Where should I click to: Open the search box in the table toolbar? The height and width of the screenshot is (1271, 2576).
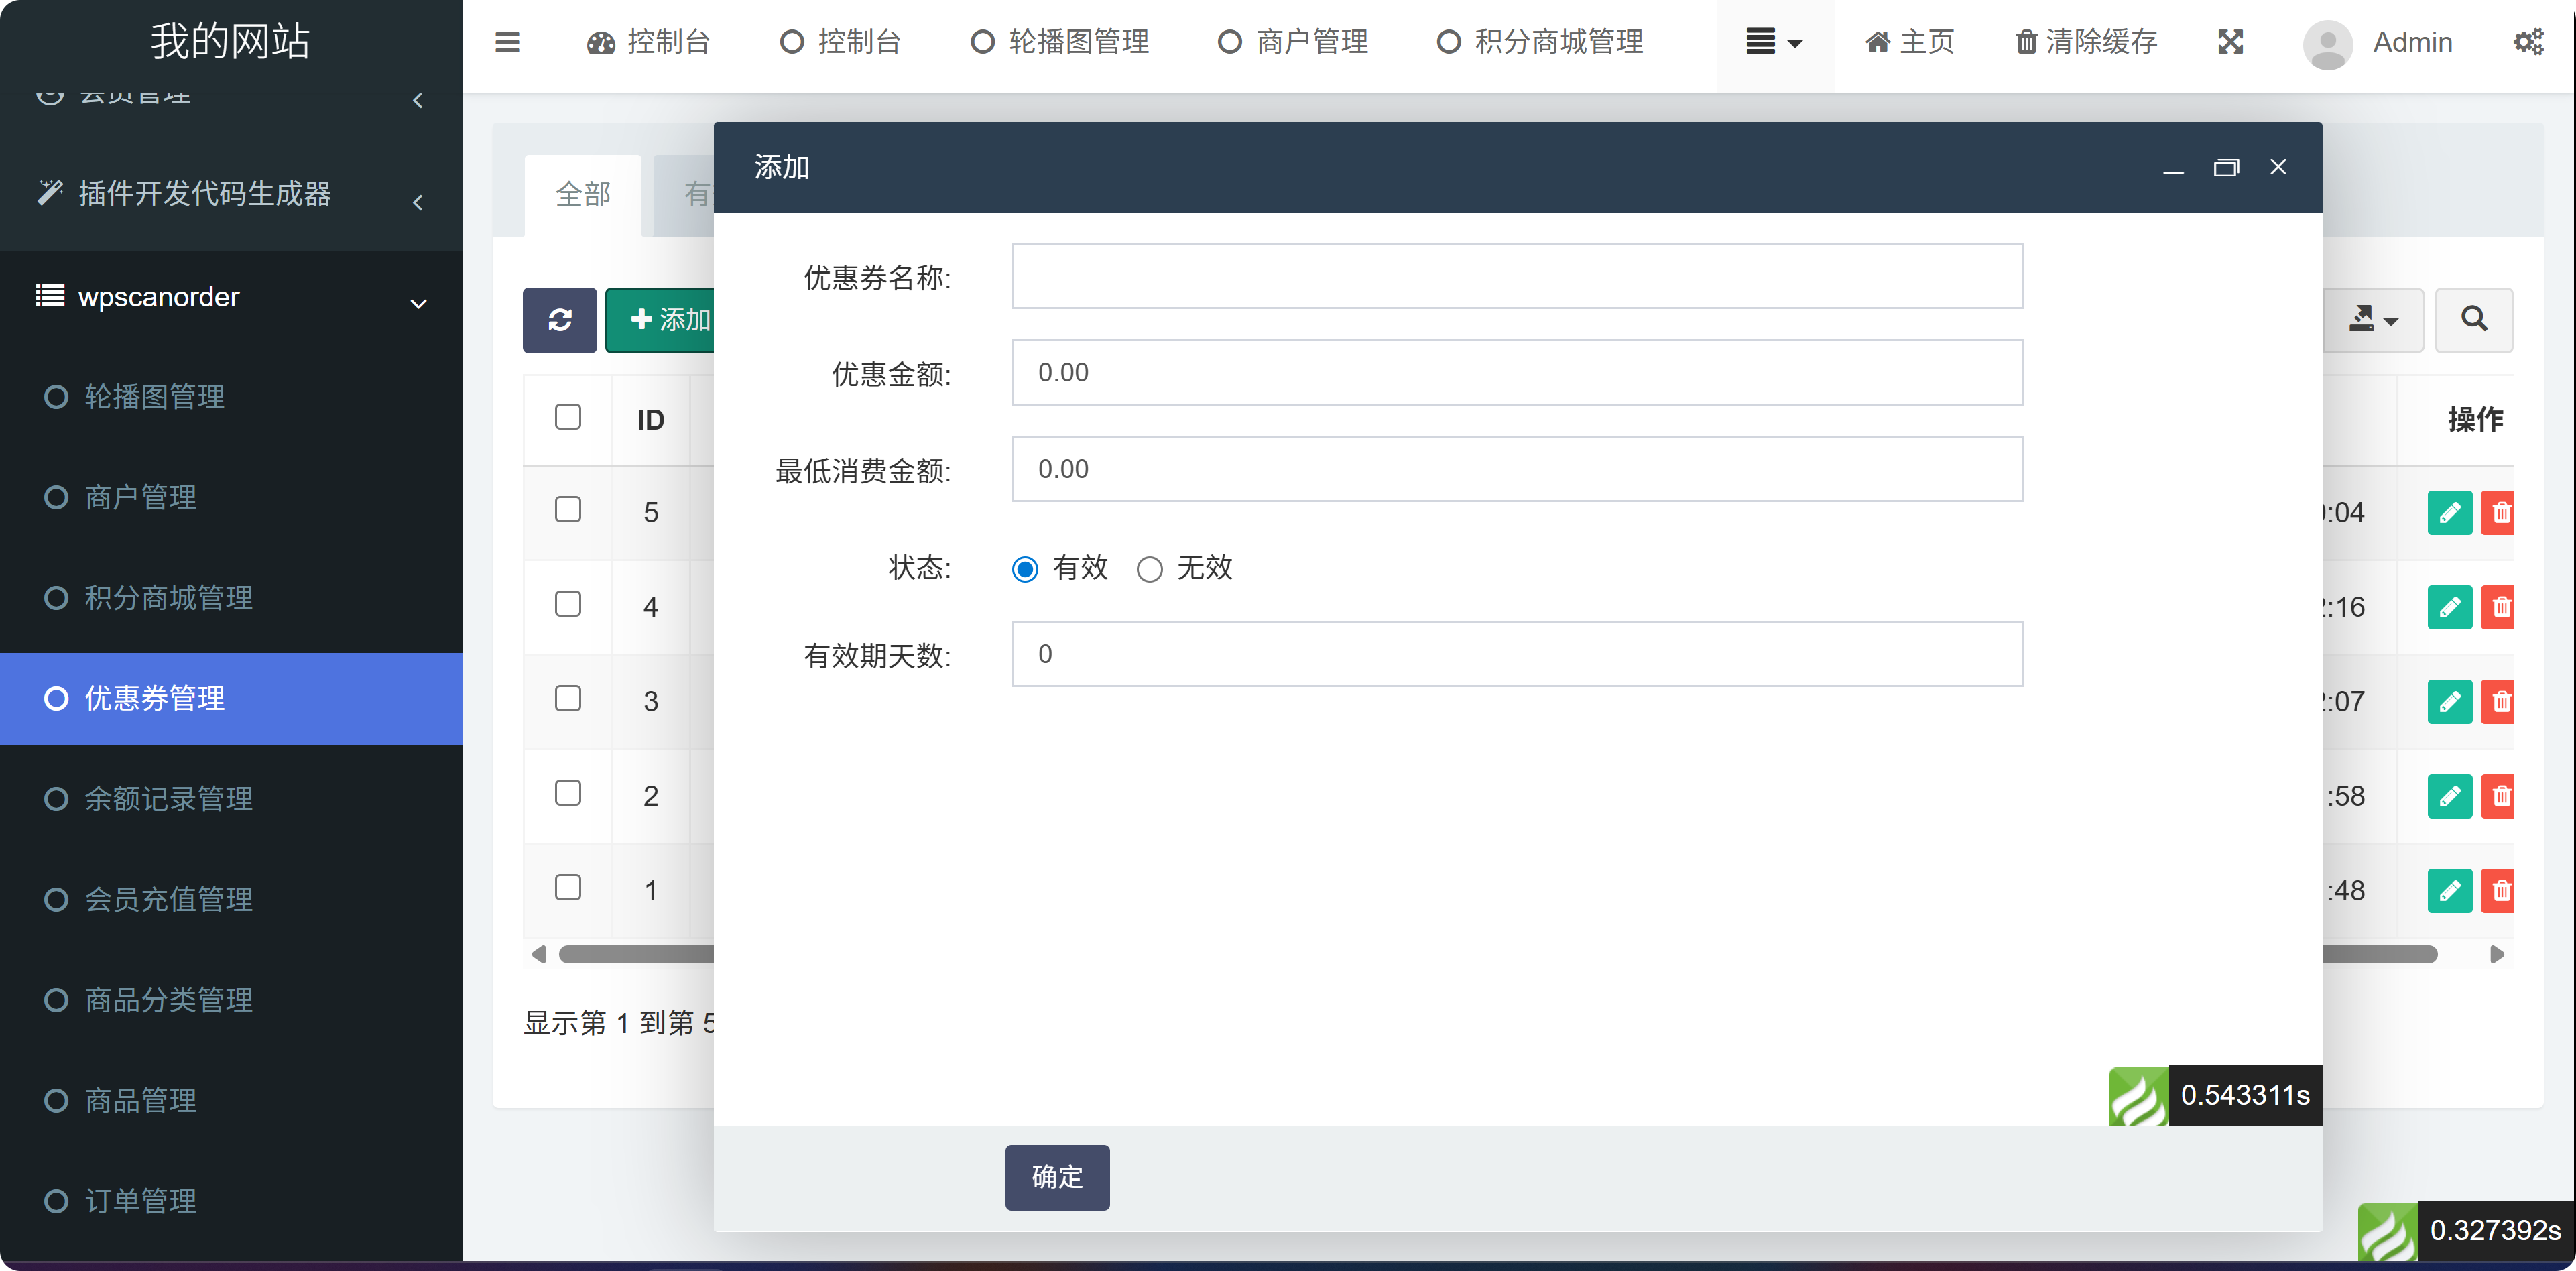[x=2474, y=320]
